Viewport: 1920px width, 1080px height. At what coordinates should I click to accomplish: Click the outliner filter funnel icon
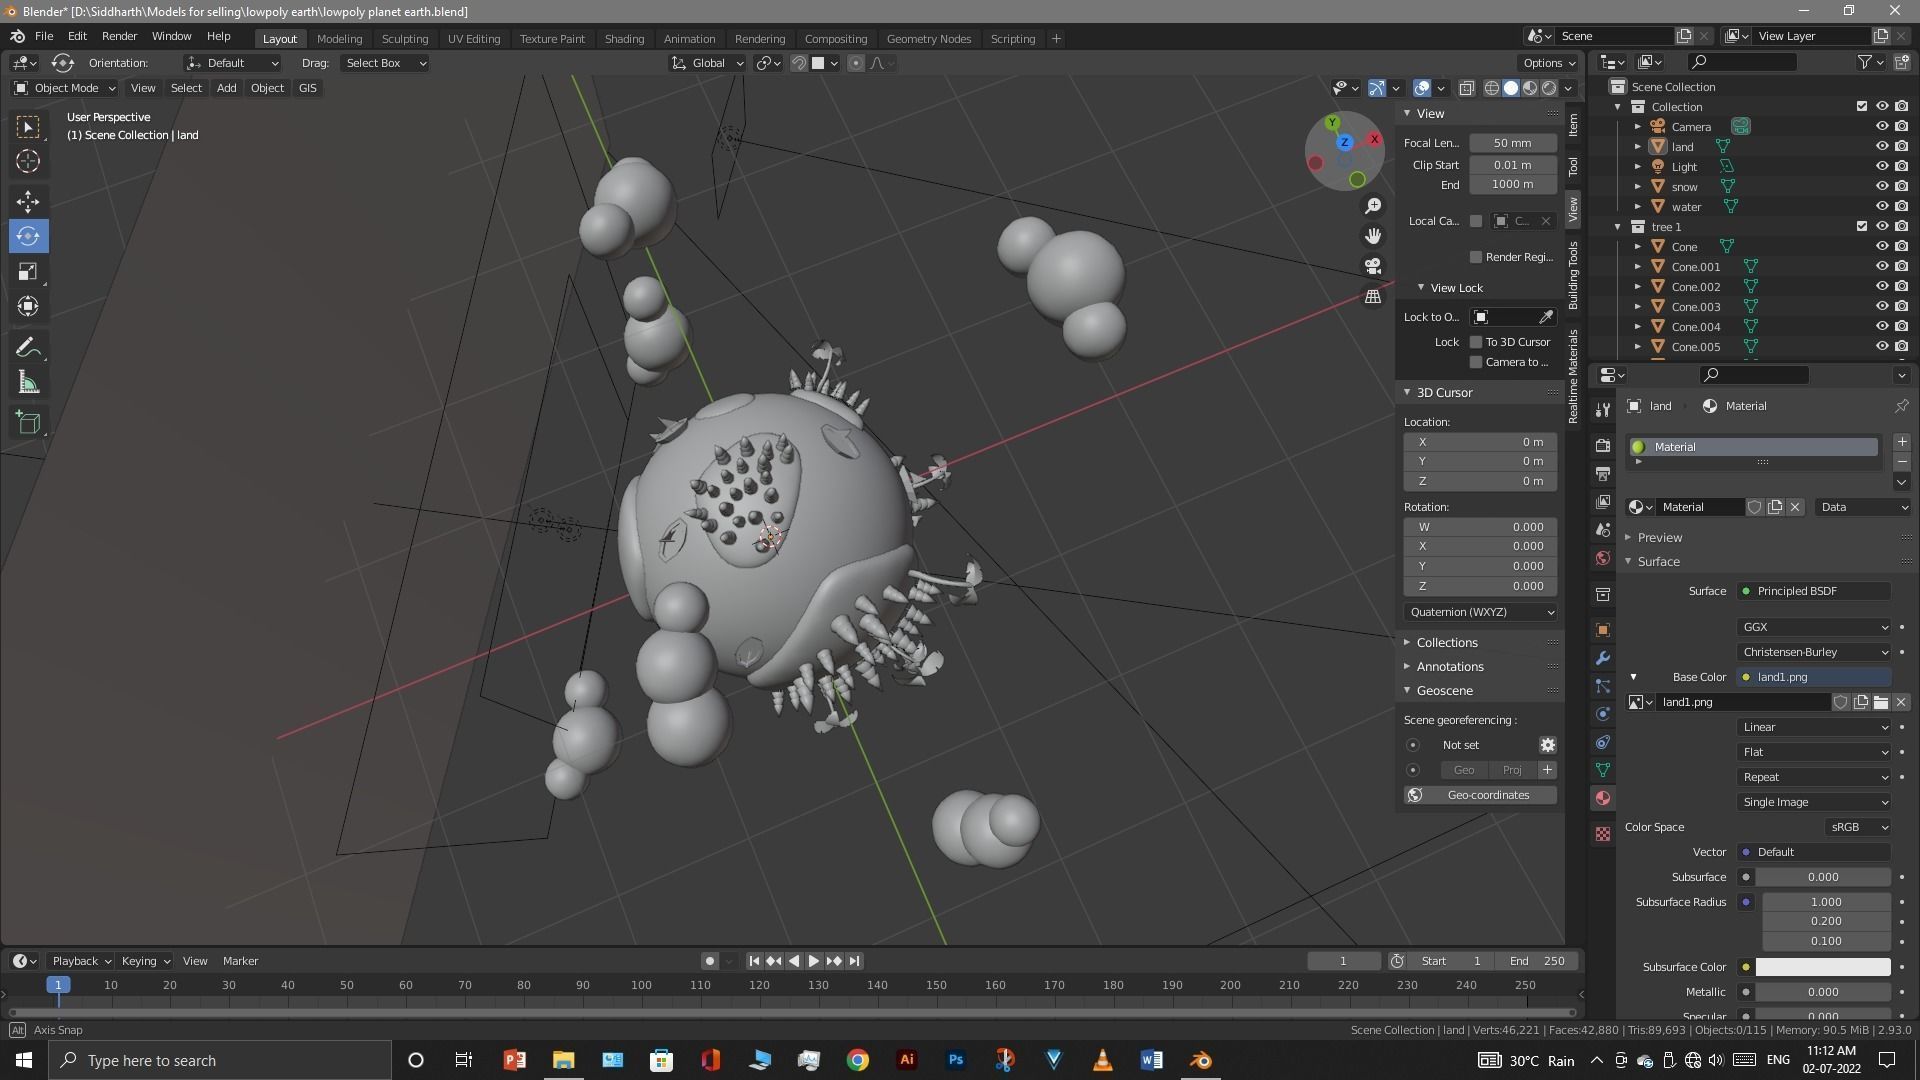(1865, 62)
